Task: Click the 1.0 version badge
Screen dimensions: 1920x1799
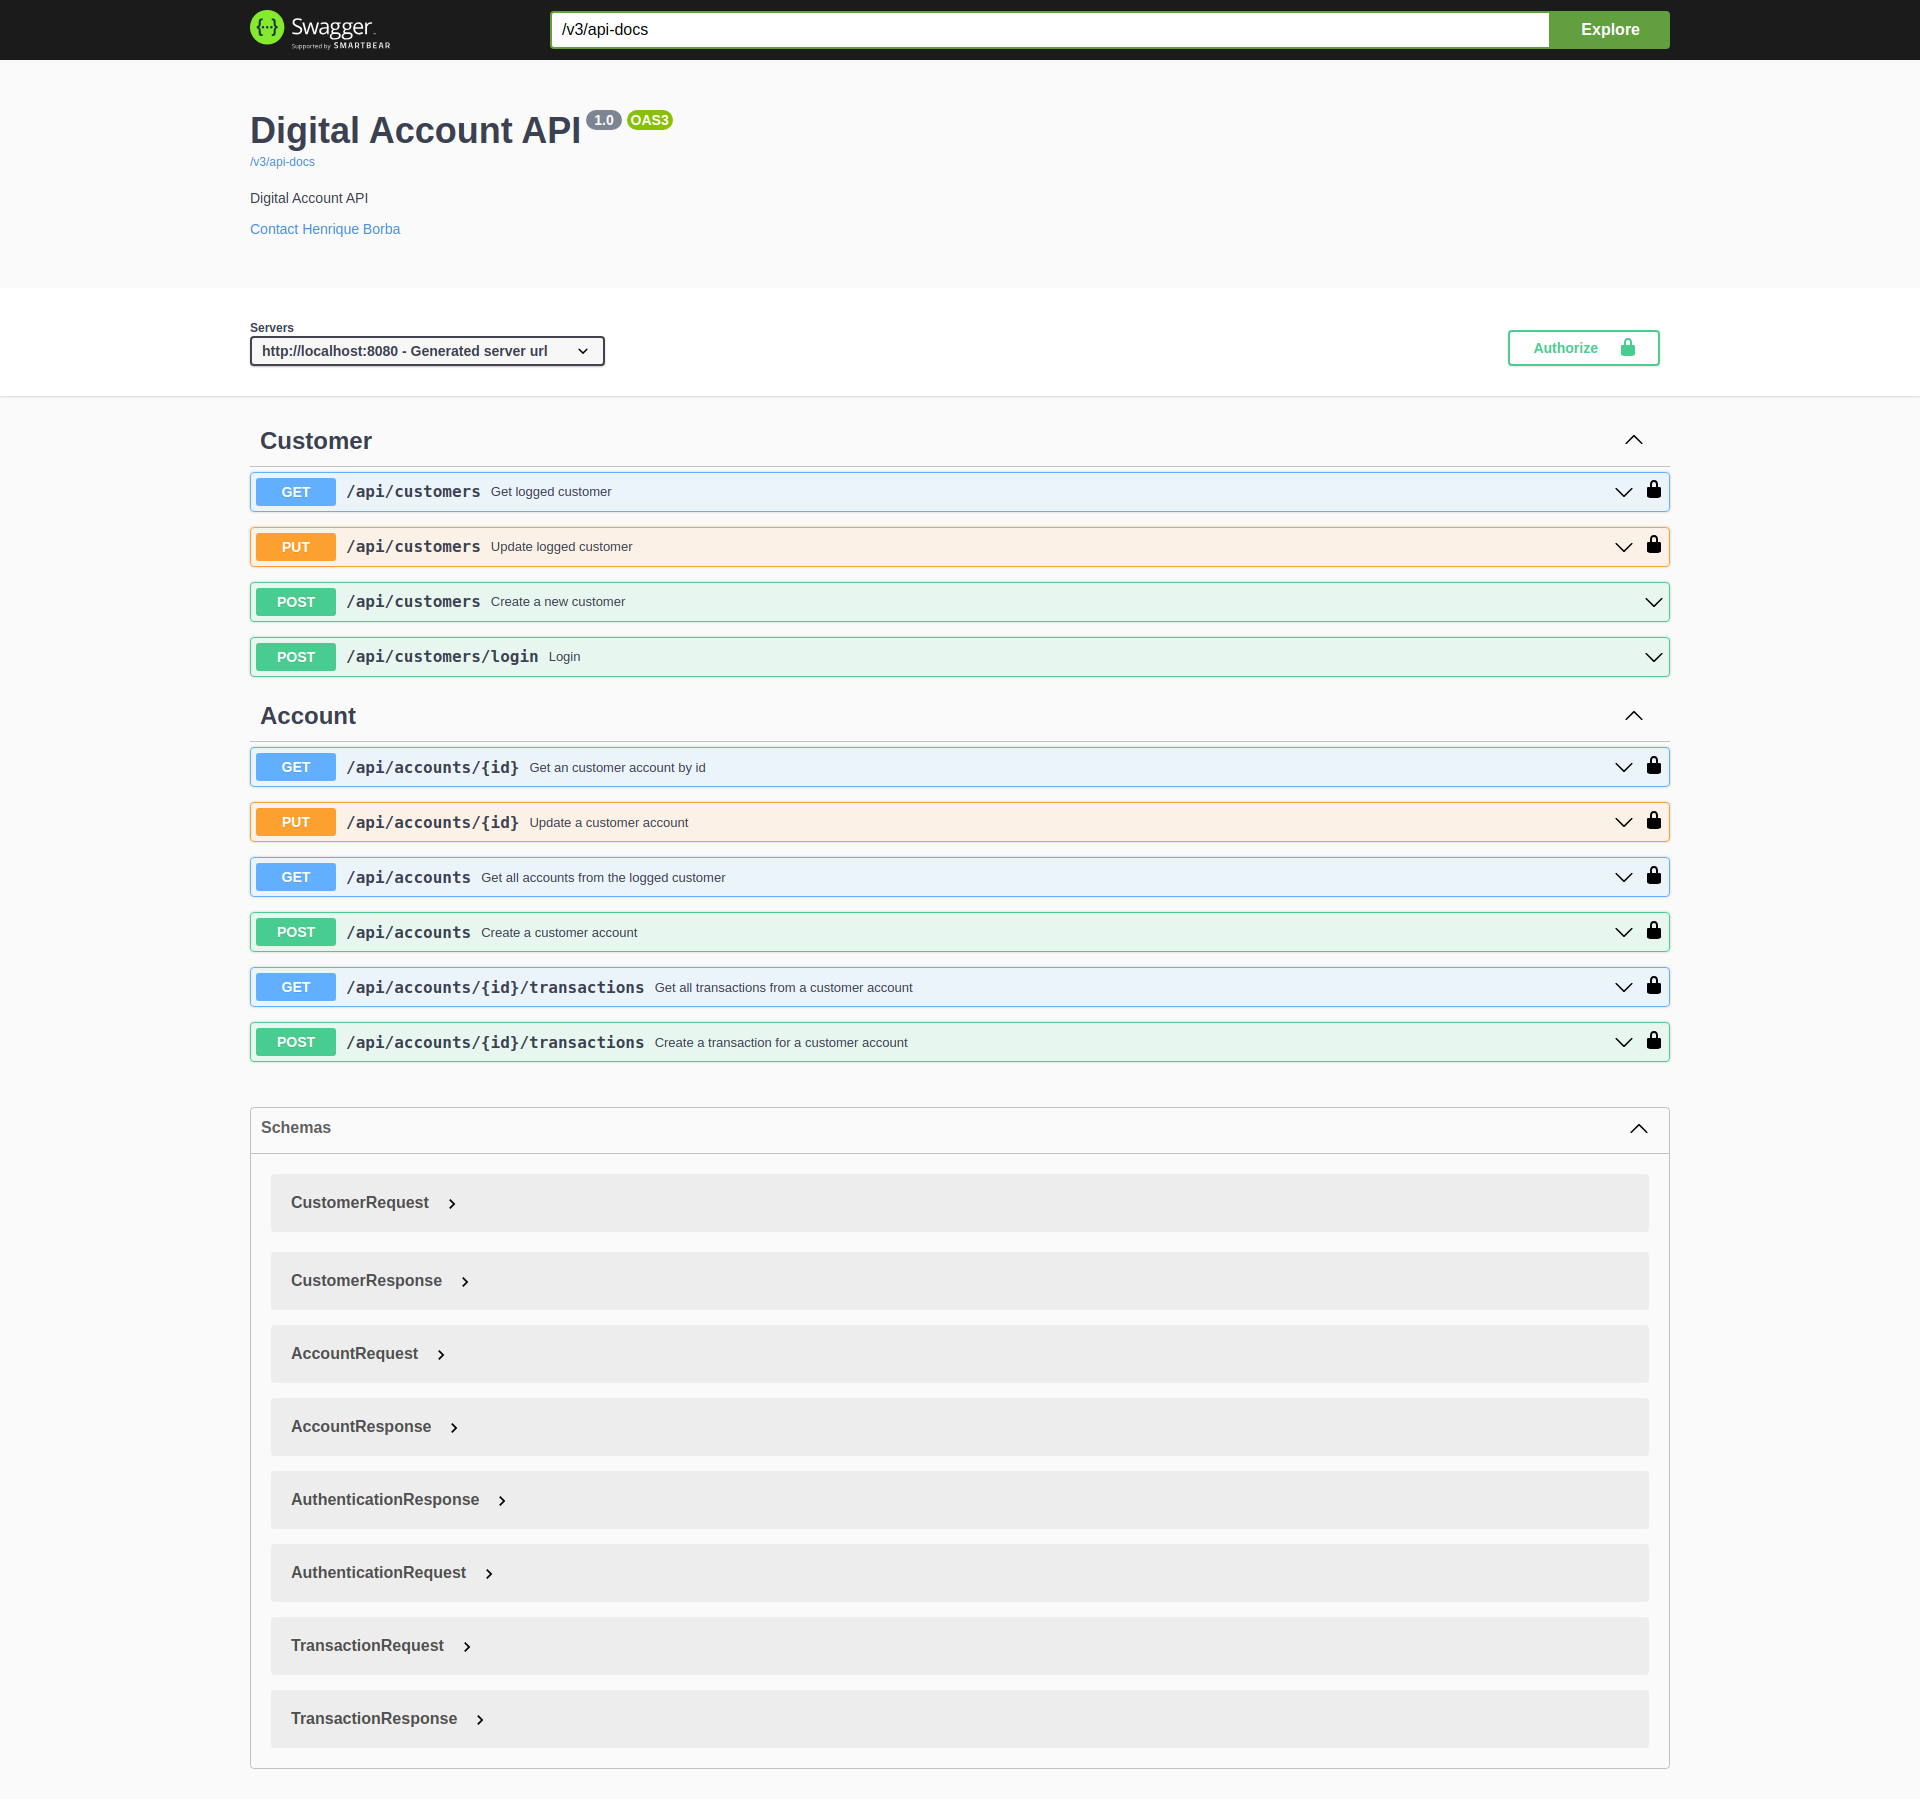Action: 604,120
